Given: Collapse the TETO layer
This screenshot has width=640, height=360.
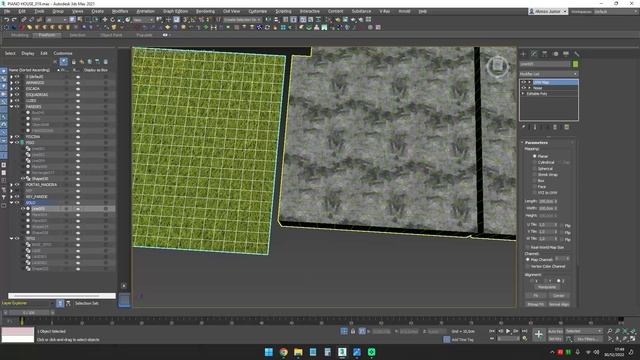Looking at the screenshot, I should [11, 238].
